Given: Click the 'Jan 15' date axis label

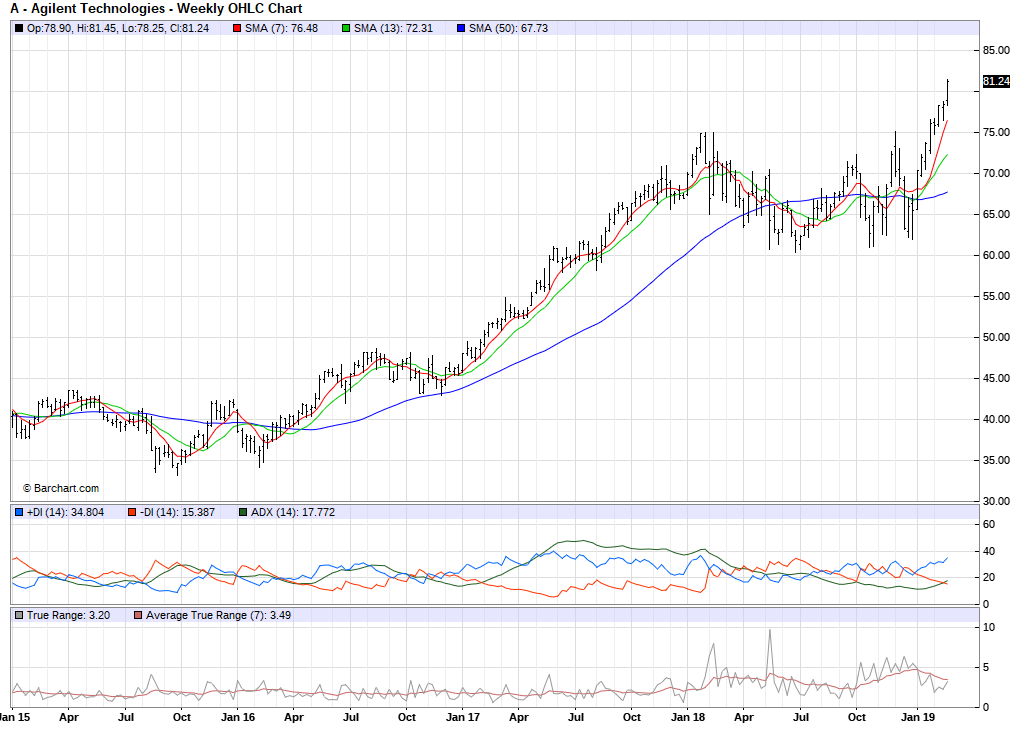Looking at the screenshot, I should (14, 717).
